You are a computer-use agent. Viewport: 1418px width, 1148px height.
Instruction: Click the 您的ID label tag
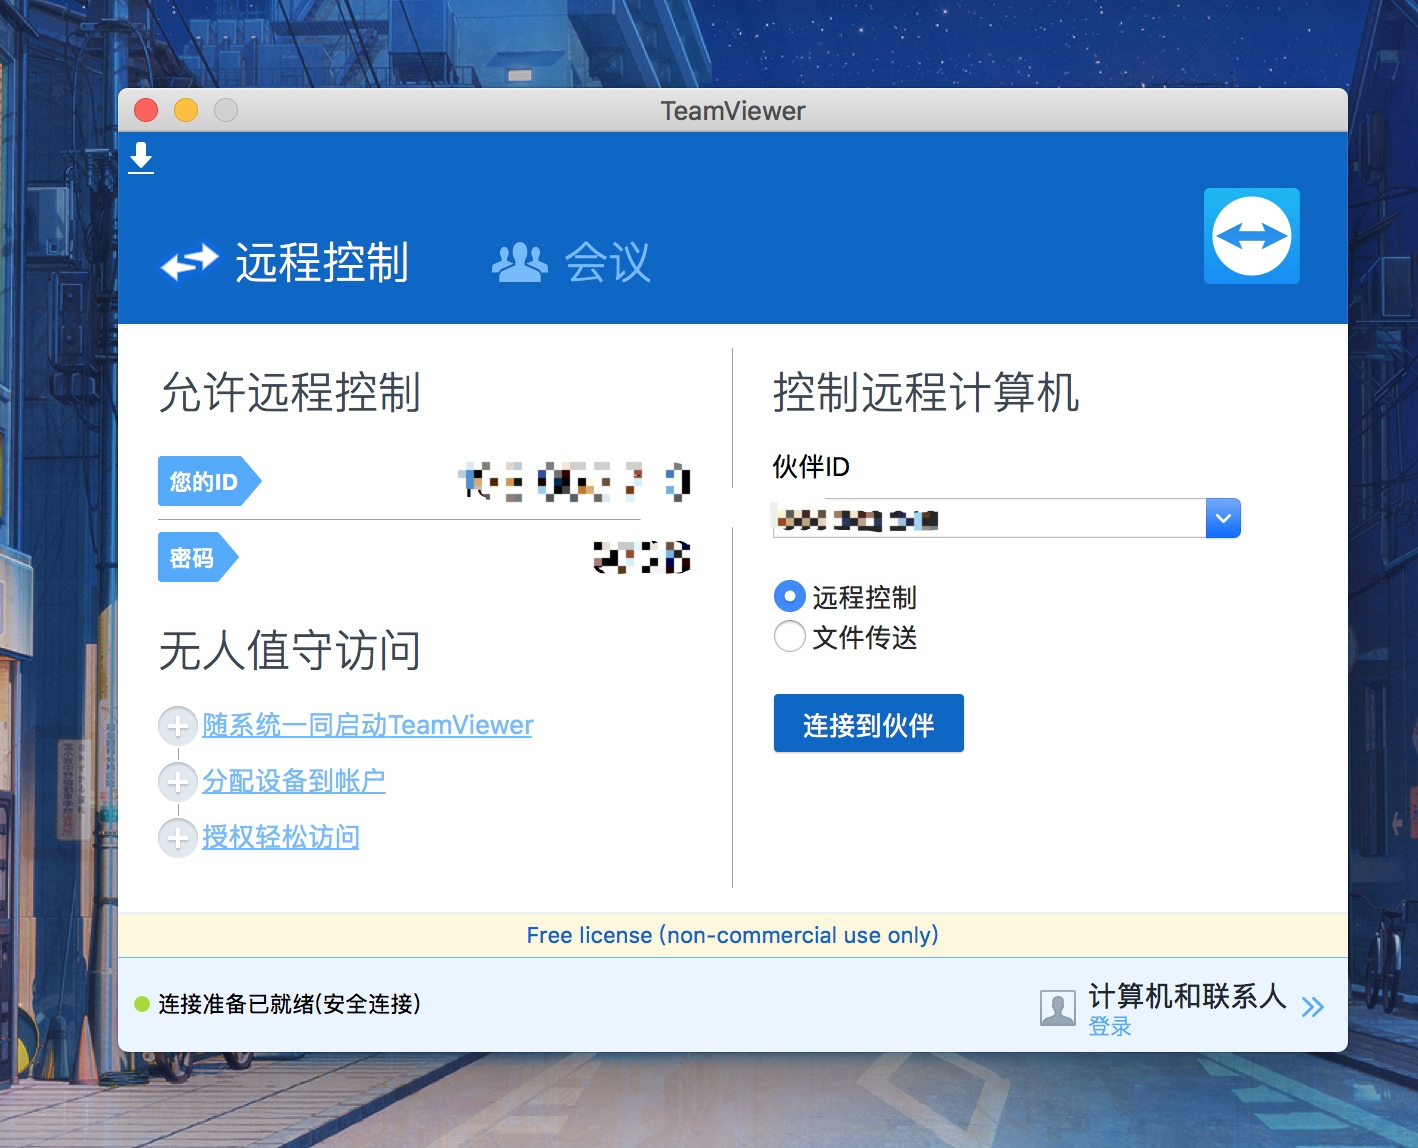pyautogui.click(x=209, y=481)
